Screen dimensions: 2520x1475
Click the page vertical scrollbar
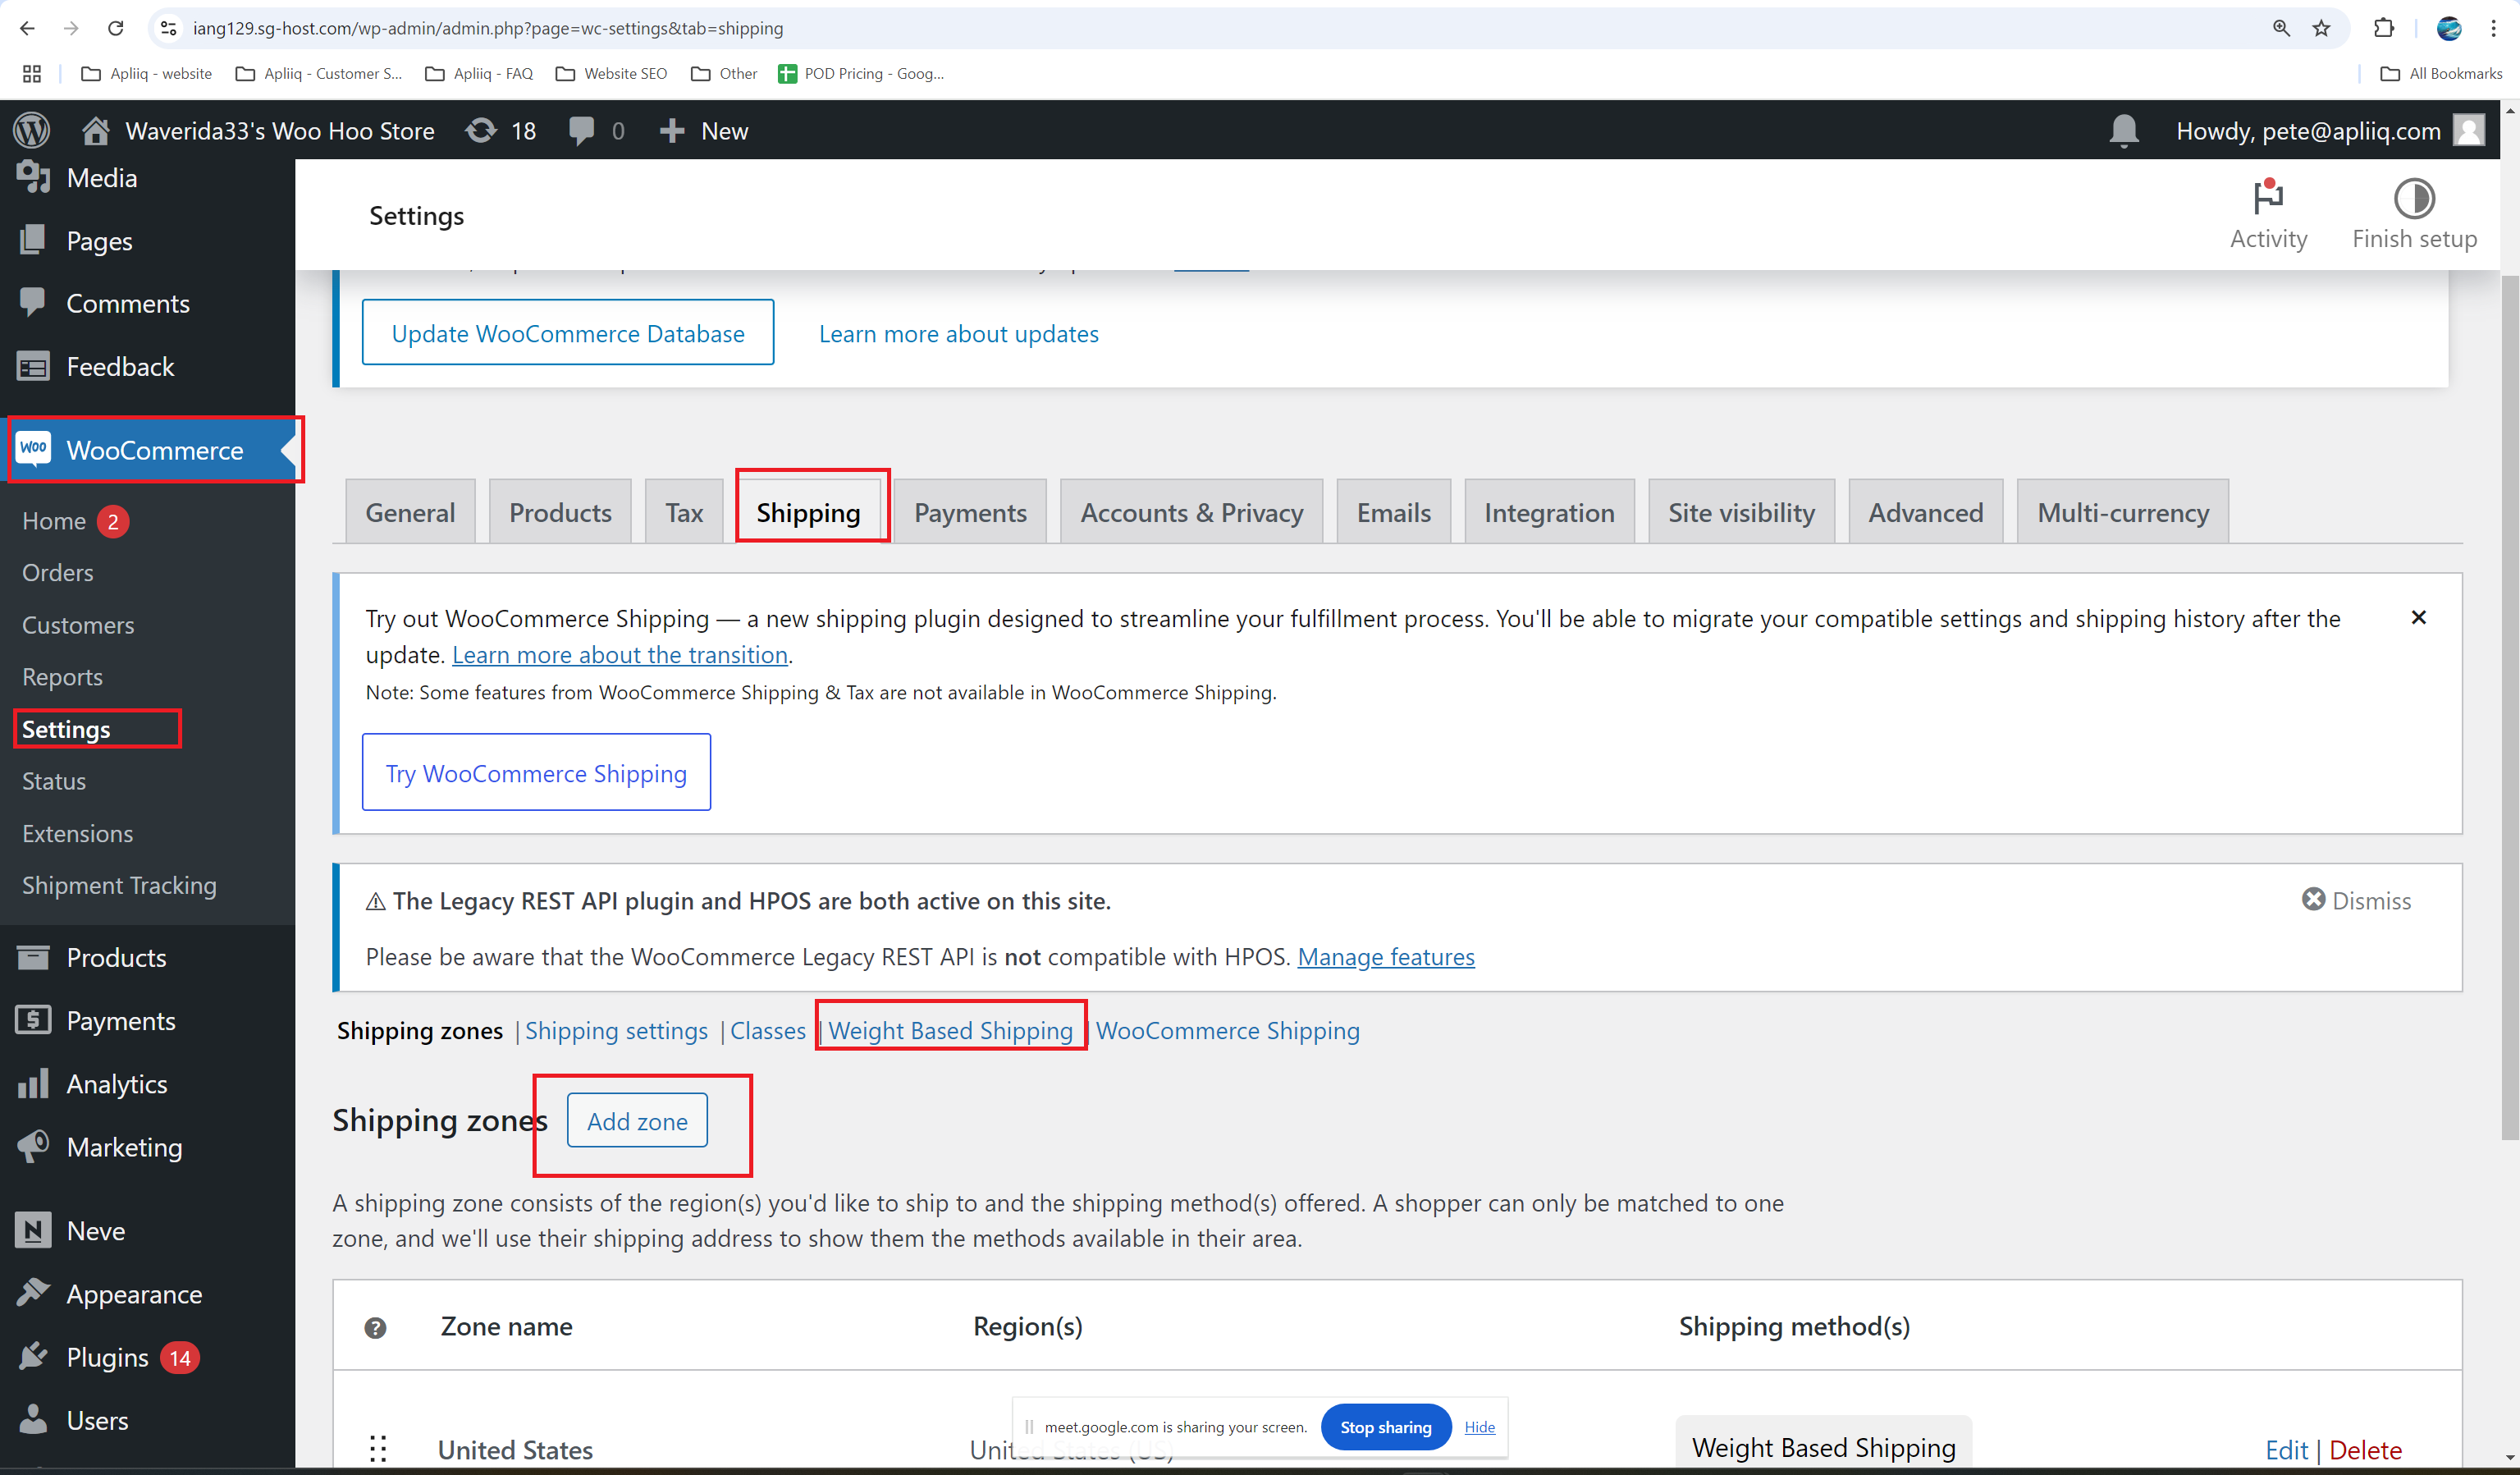pos(2509,700)
